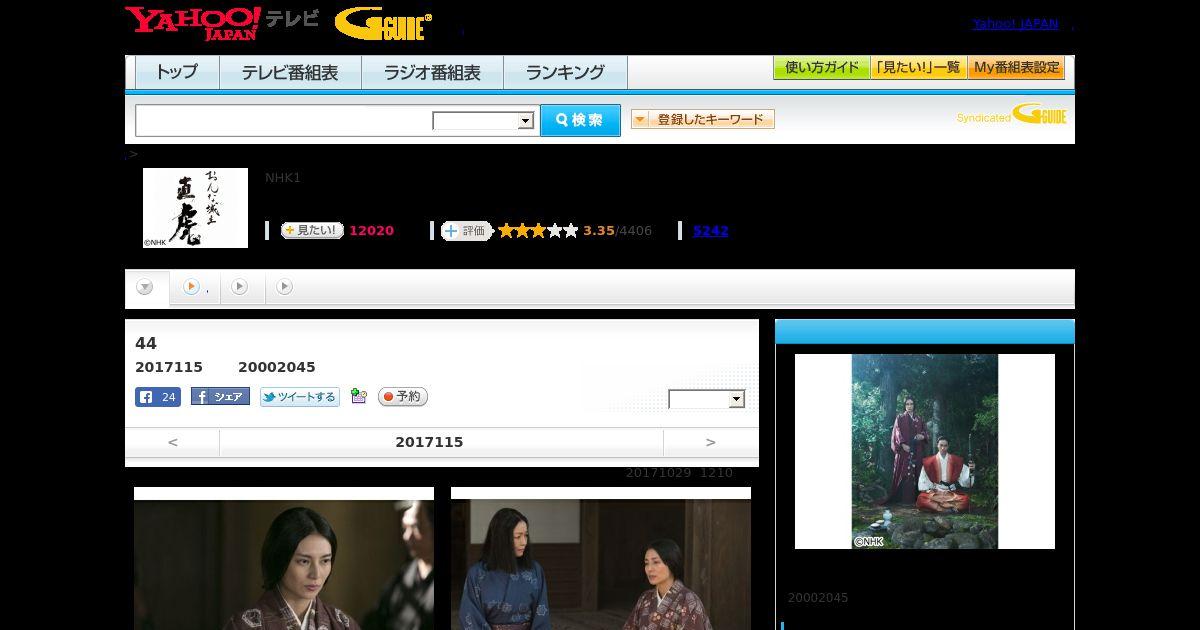Open My番組表設定
This screenshot has width=1200, height=630.
tap(1016, 68)
